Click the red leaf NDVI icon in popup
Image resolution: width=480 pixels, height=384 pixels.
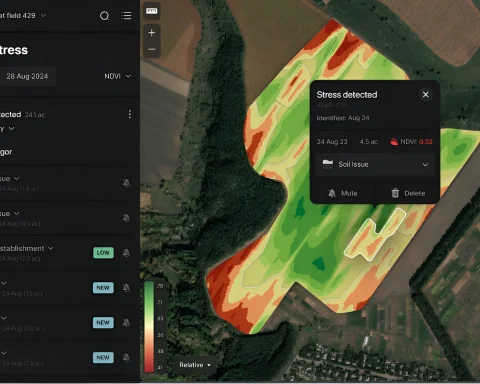[x=394, y=142]
